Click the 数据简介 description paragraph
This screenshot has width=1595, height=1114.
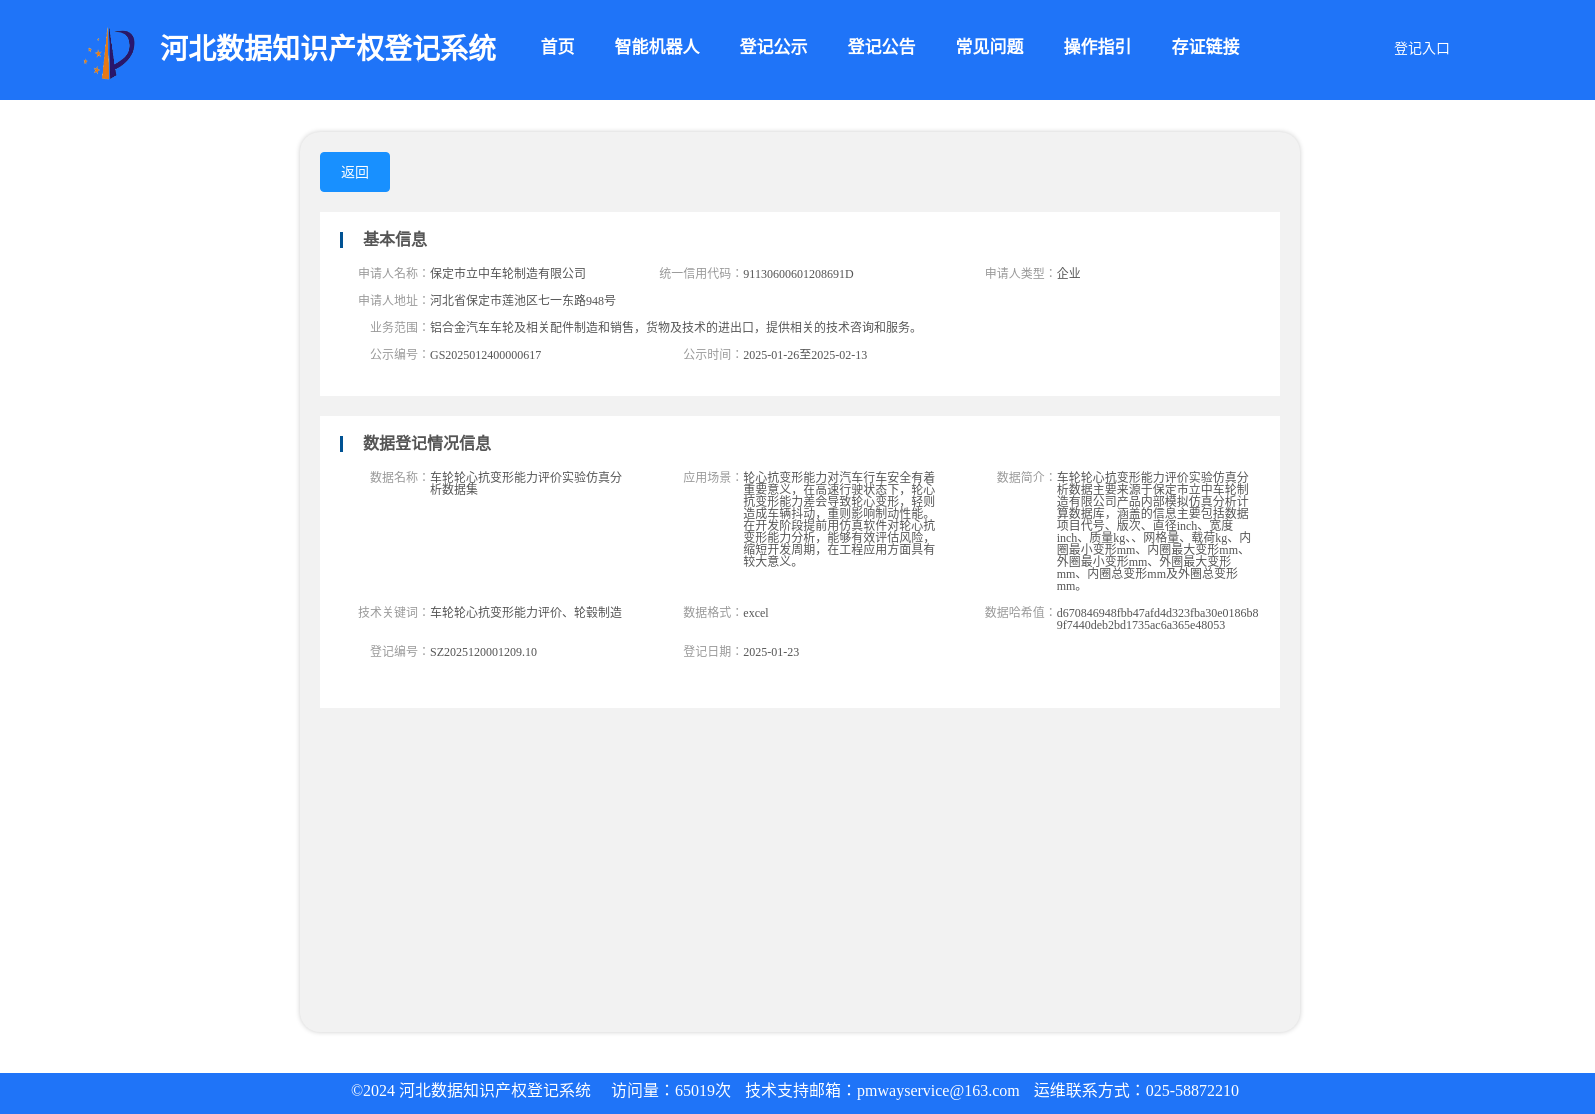point(1153,531)
